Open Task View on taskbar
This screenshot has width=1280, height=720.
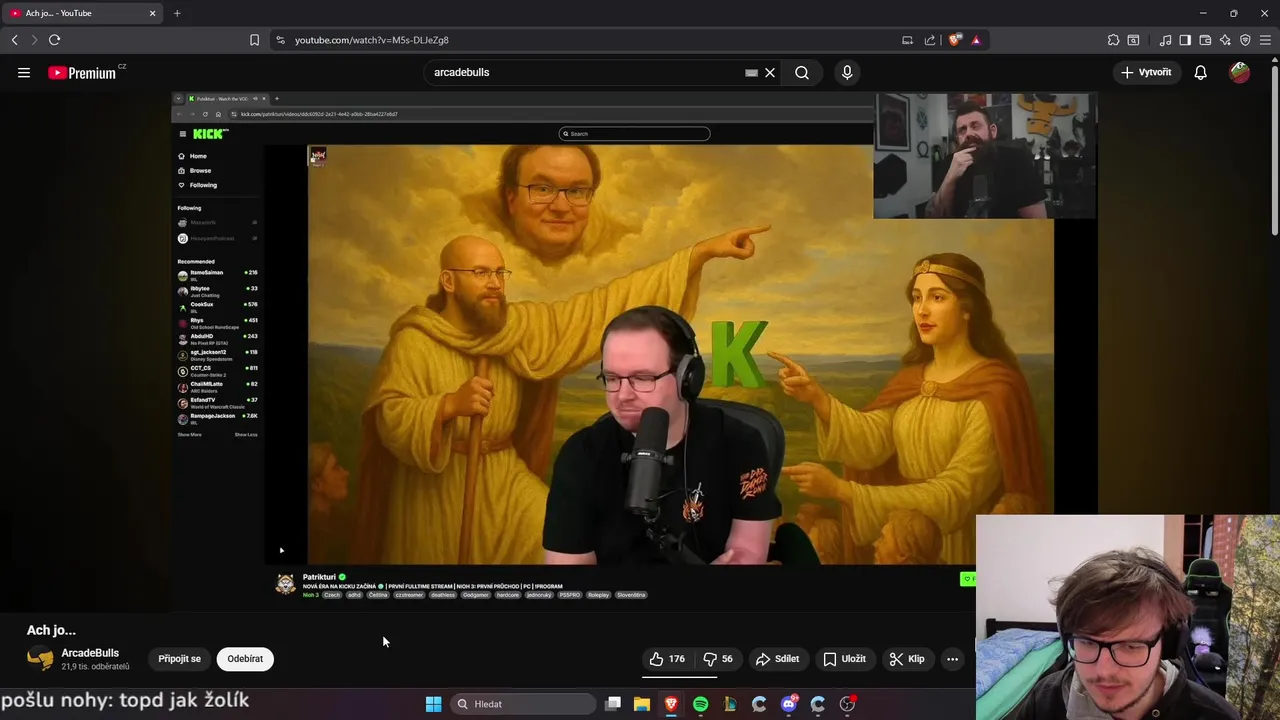tap(613, 704)
